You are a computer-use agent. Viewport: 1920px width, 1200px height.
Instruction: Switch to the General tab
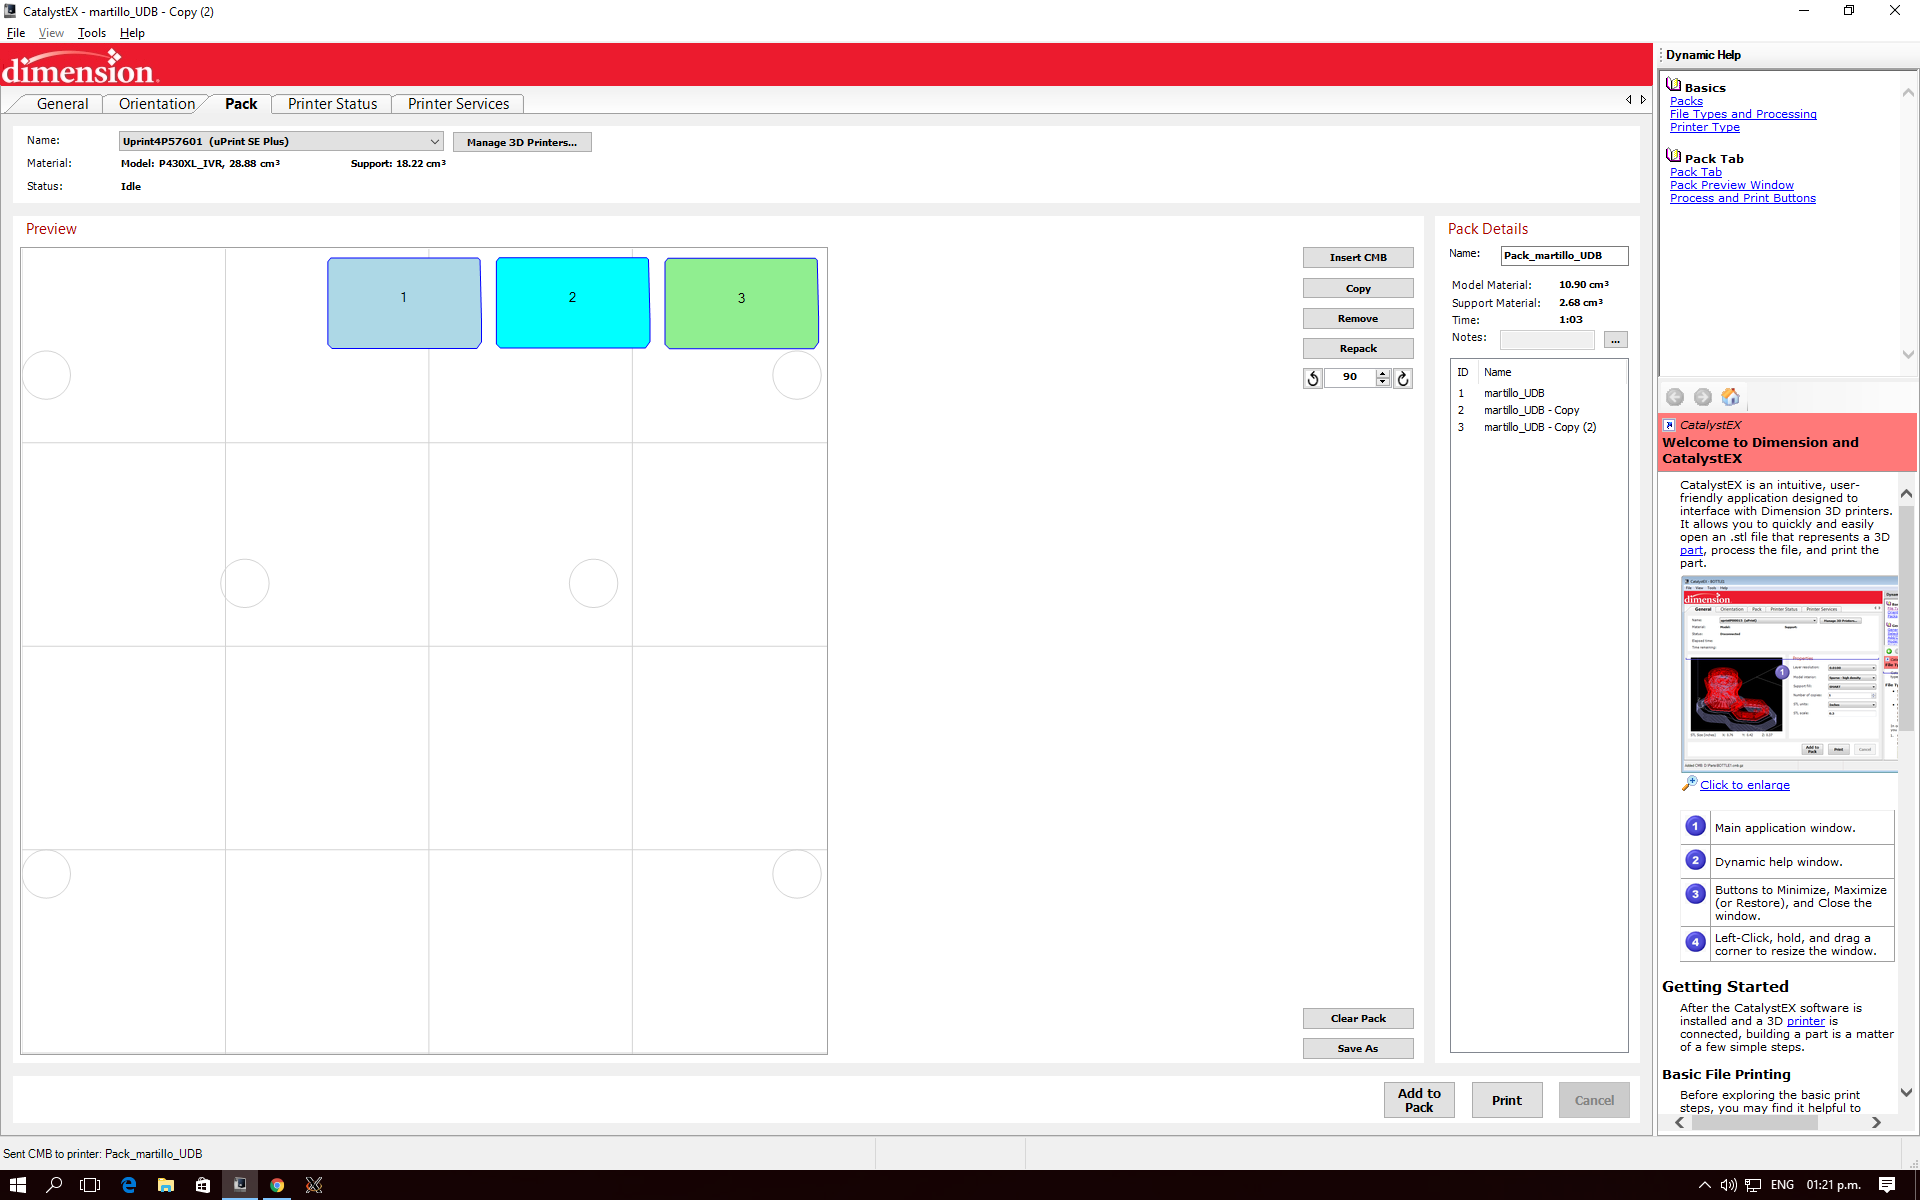click(x=62, y=104)
